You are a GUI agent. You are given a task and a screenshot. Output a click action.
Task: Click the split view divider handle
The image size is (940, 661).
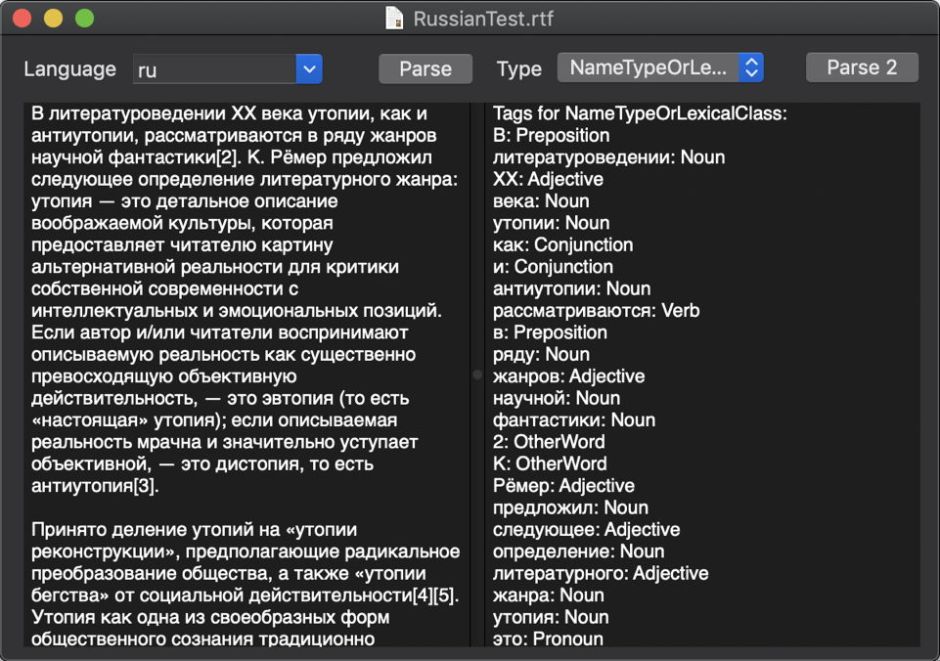477,375
